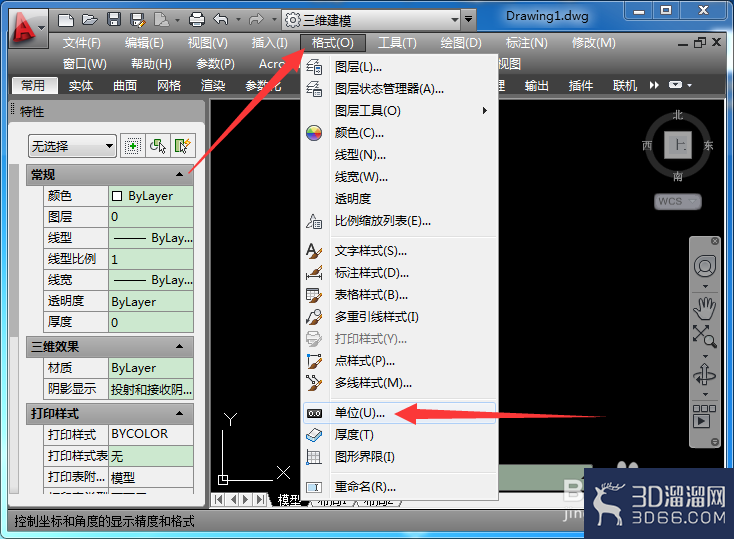Switch to the 渲染 ribbon tab

[213, 86]
